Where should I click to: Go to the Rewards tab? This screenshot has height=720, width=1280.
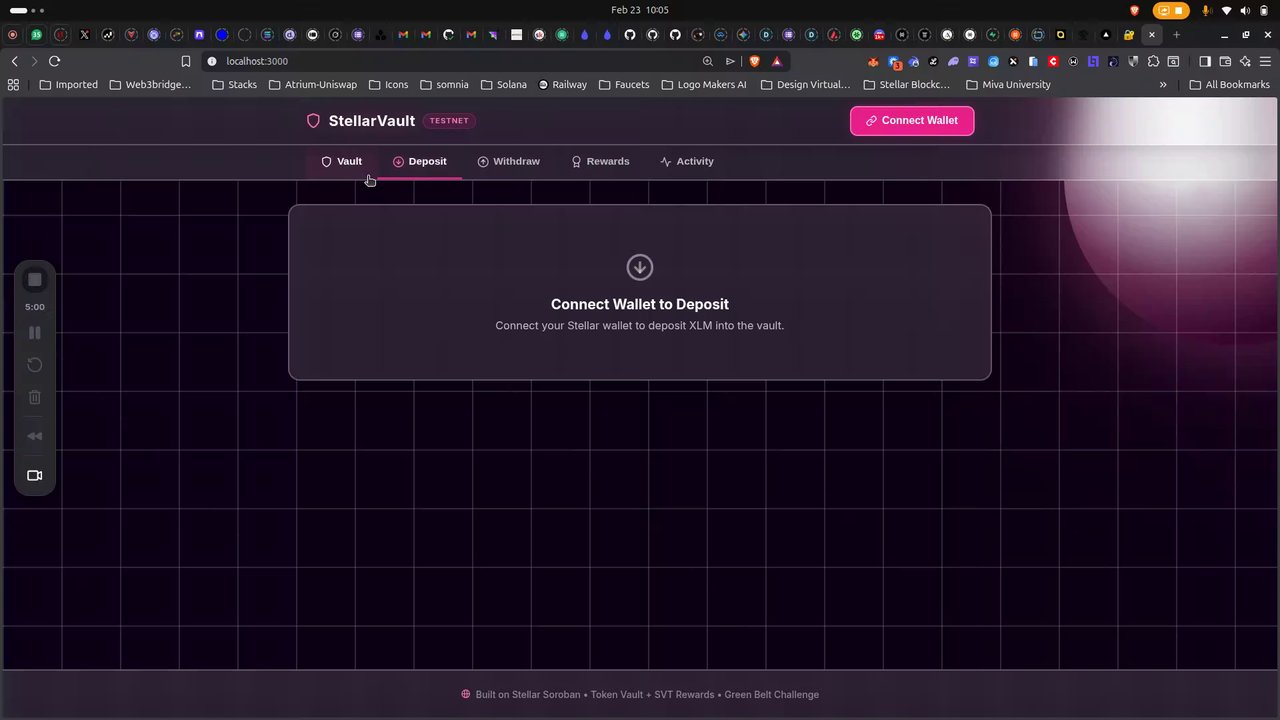click(x=600, y=161)
